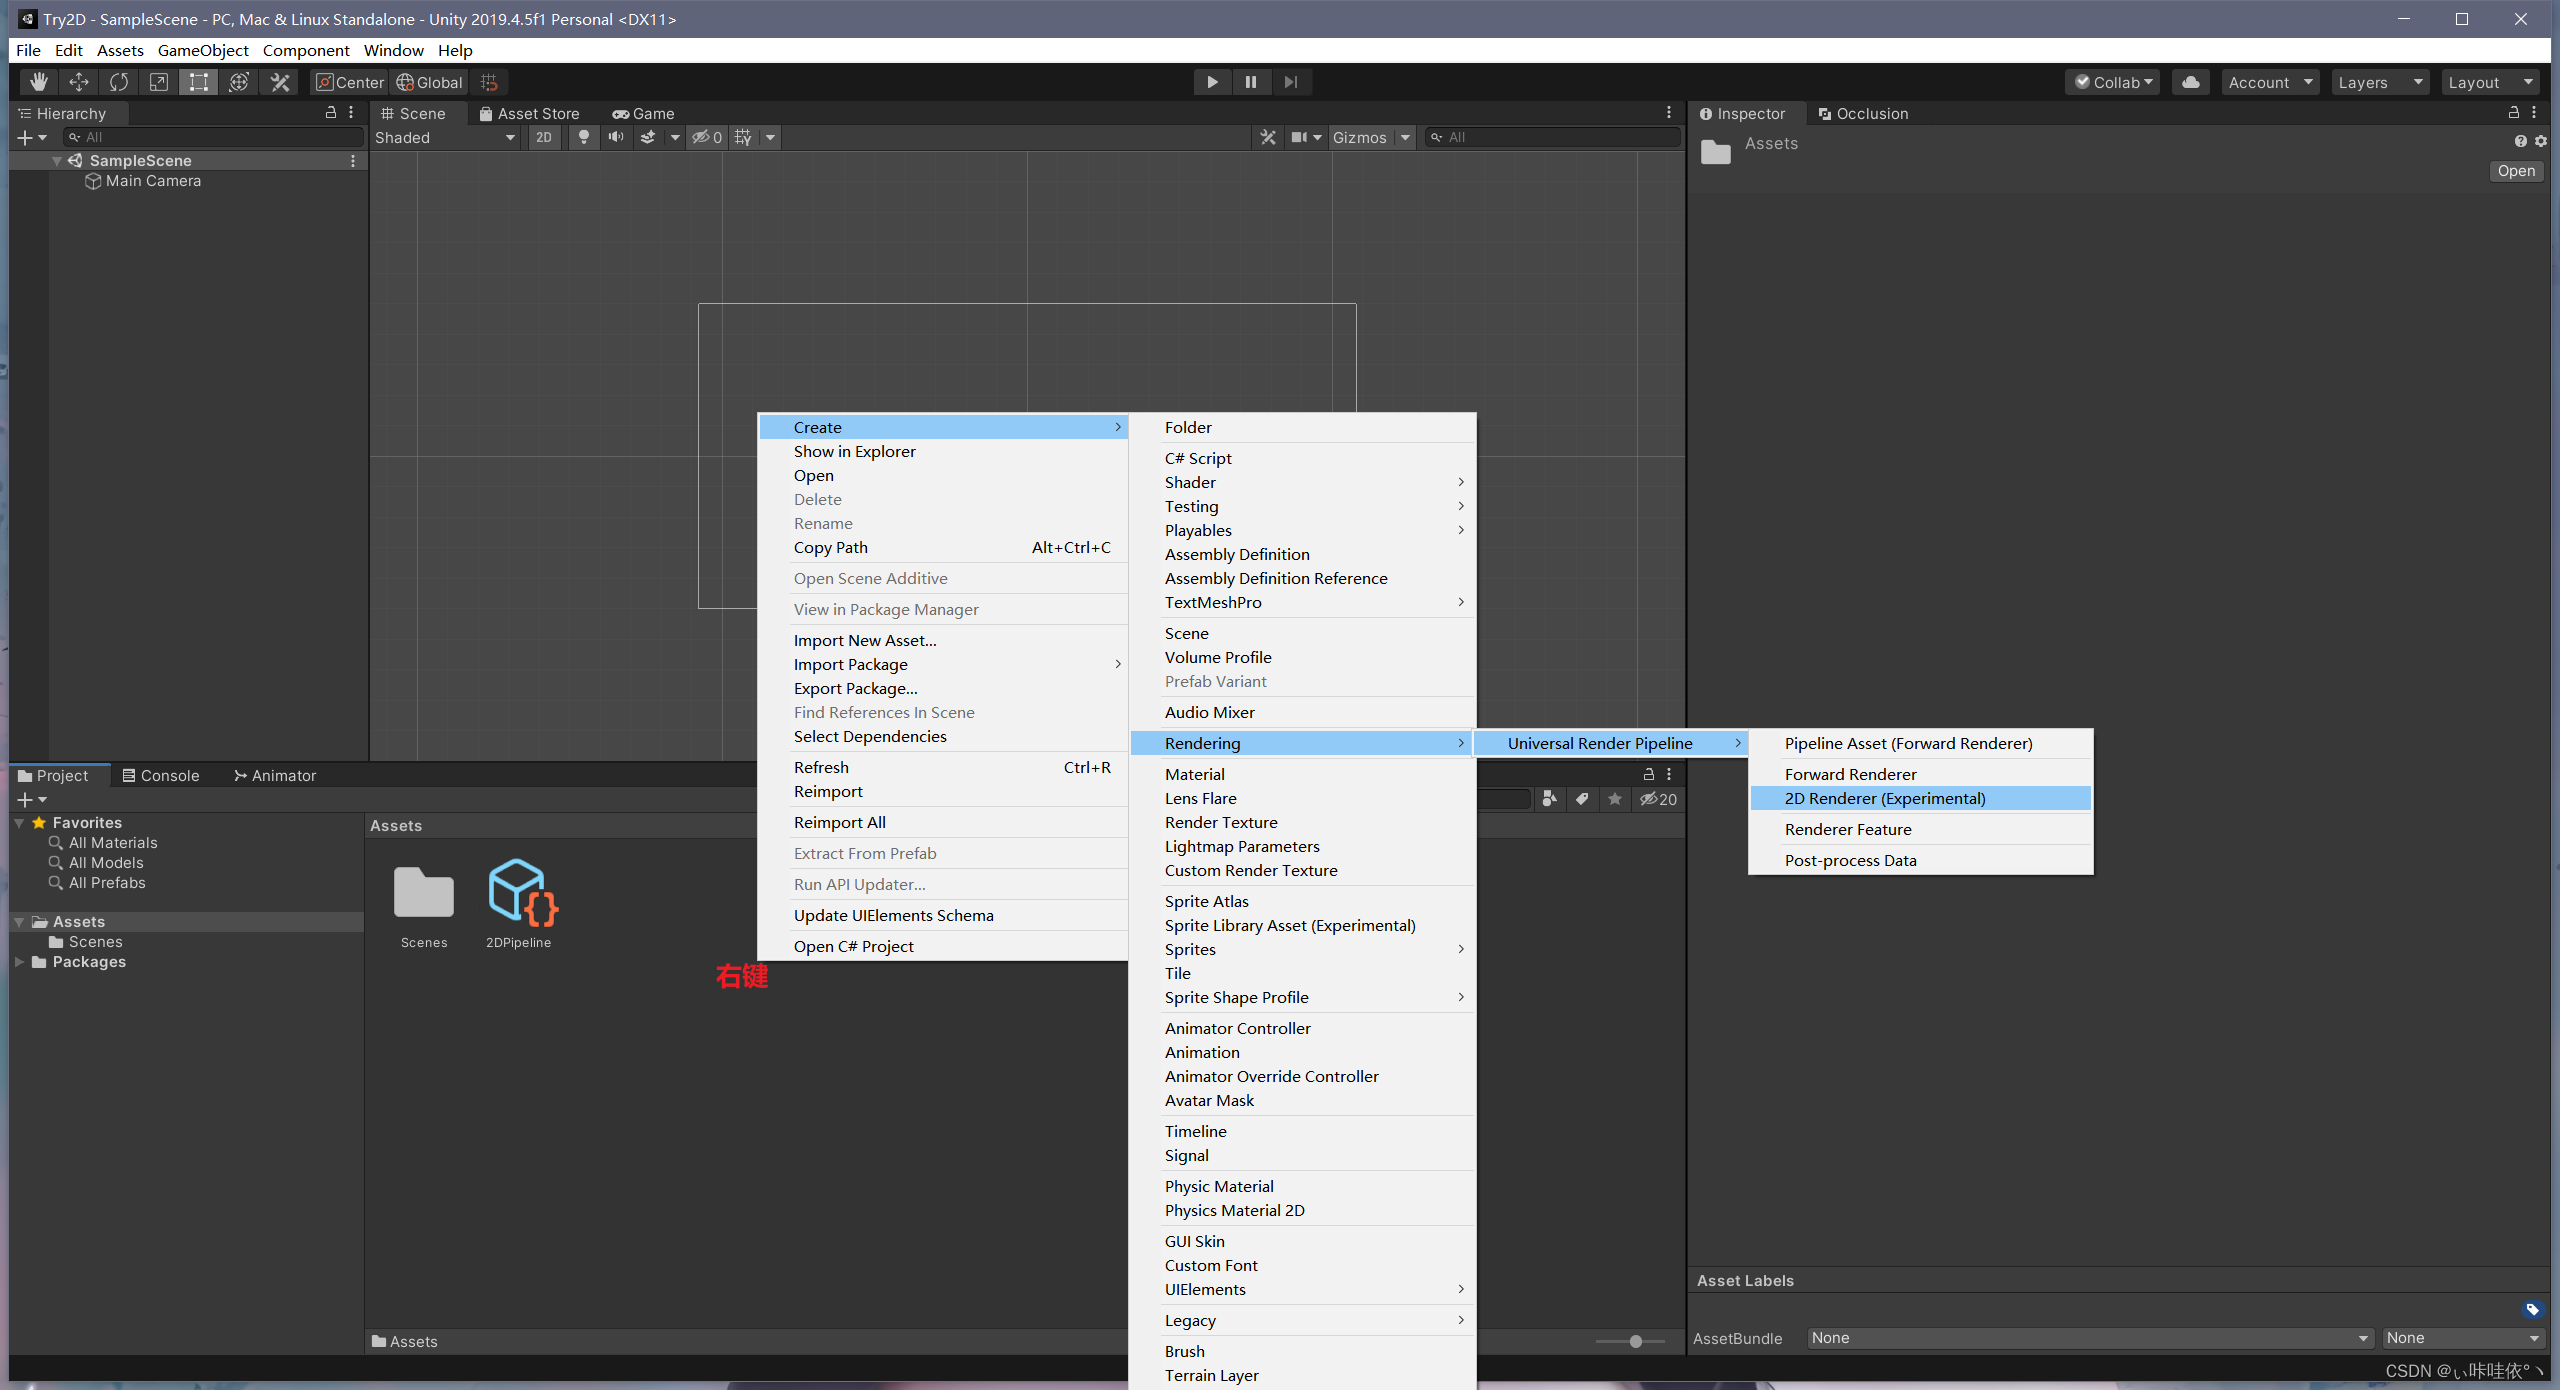Switch to the Occlusion tab
This screenshot has width=2560, height=1390.
tap(1863, 113)
